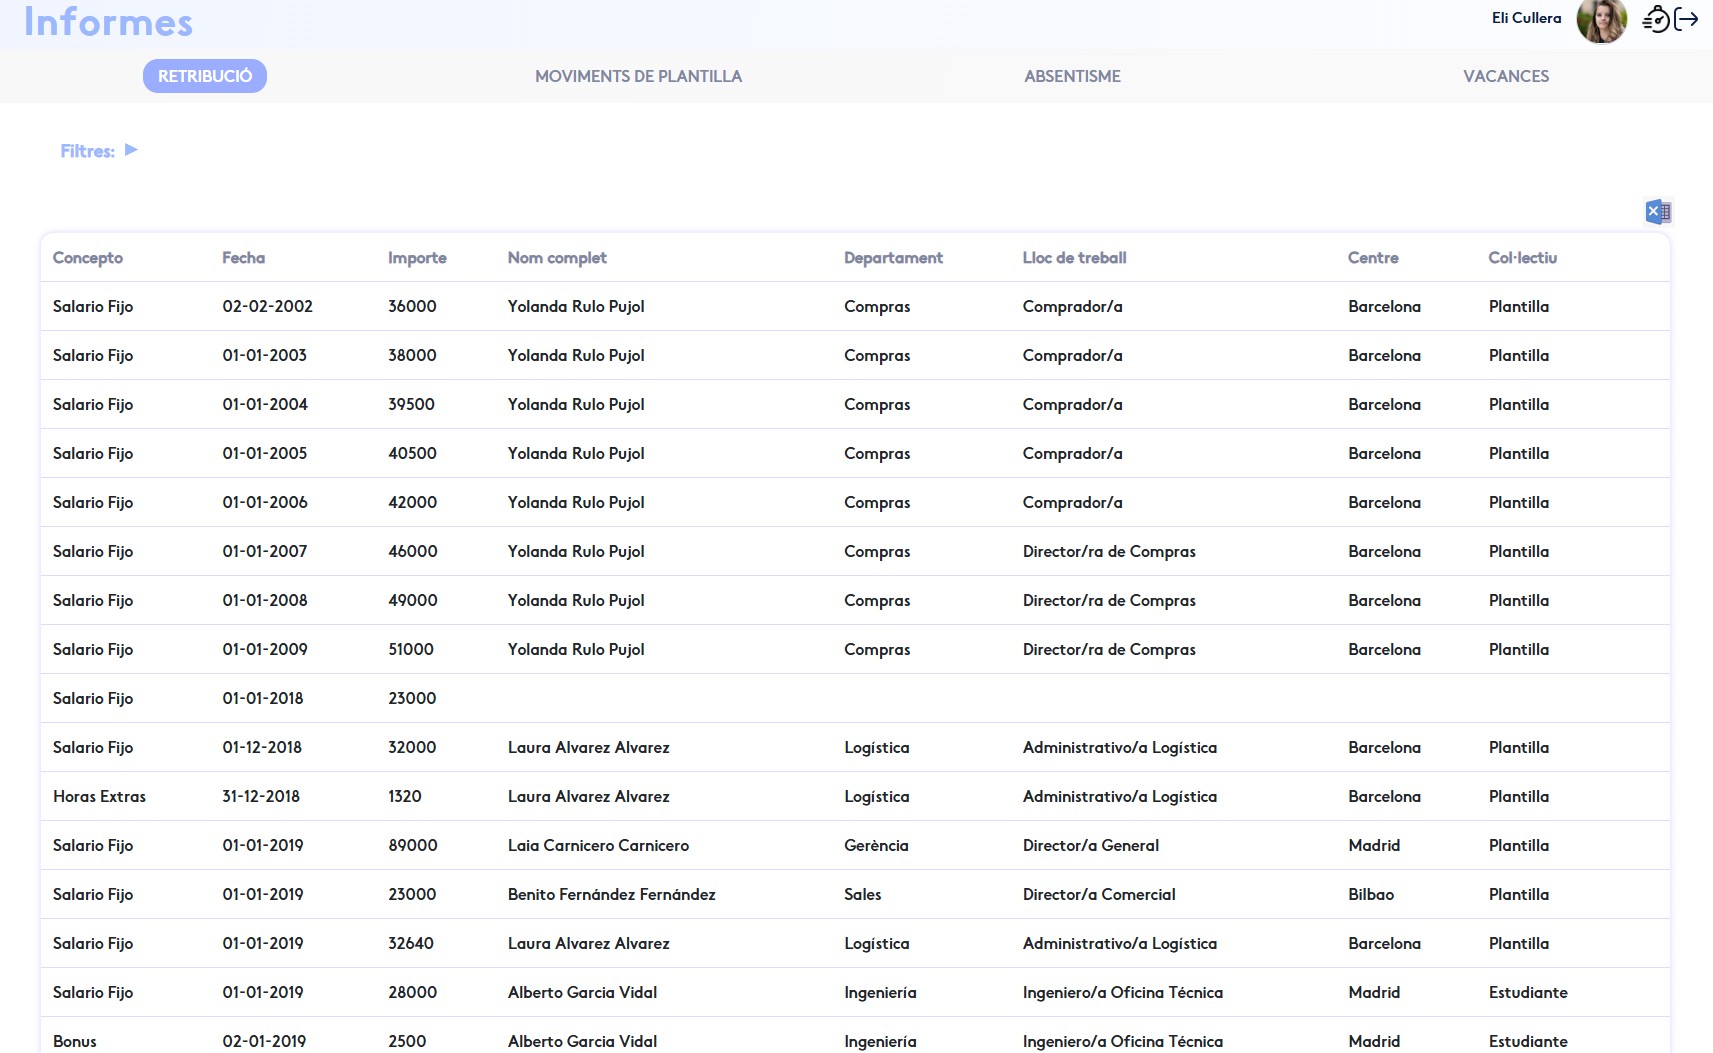Sort by the Fecha column header
Image resolution: width=1713 pixels, height=1053 pixels.
[x=243, y=258]
